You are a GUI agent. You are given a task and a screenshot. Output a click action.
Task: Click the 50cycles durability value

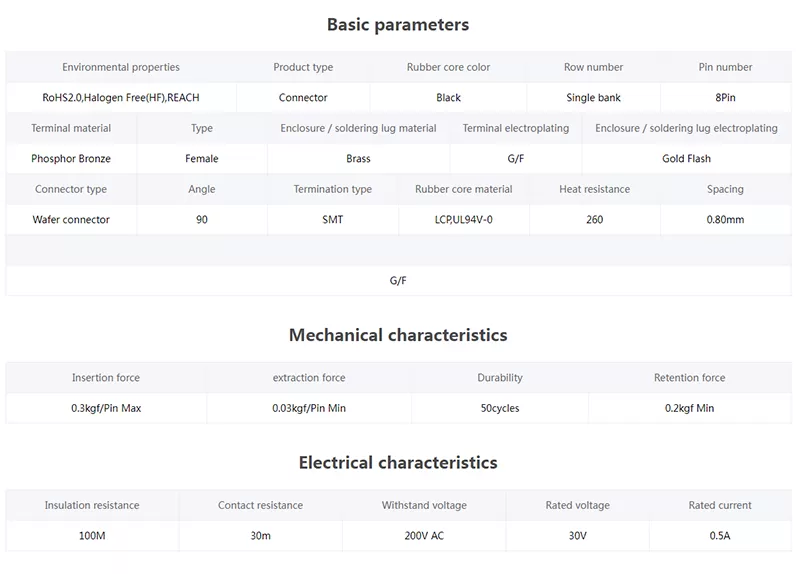pyautogui.click(x=499, y=408)
